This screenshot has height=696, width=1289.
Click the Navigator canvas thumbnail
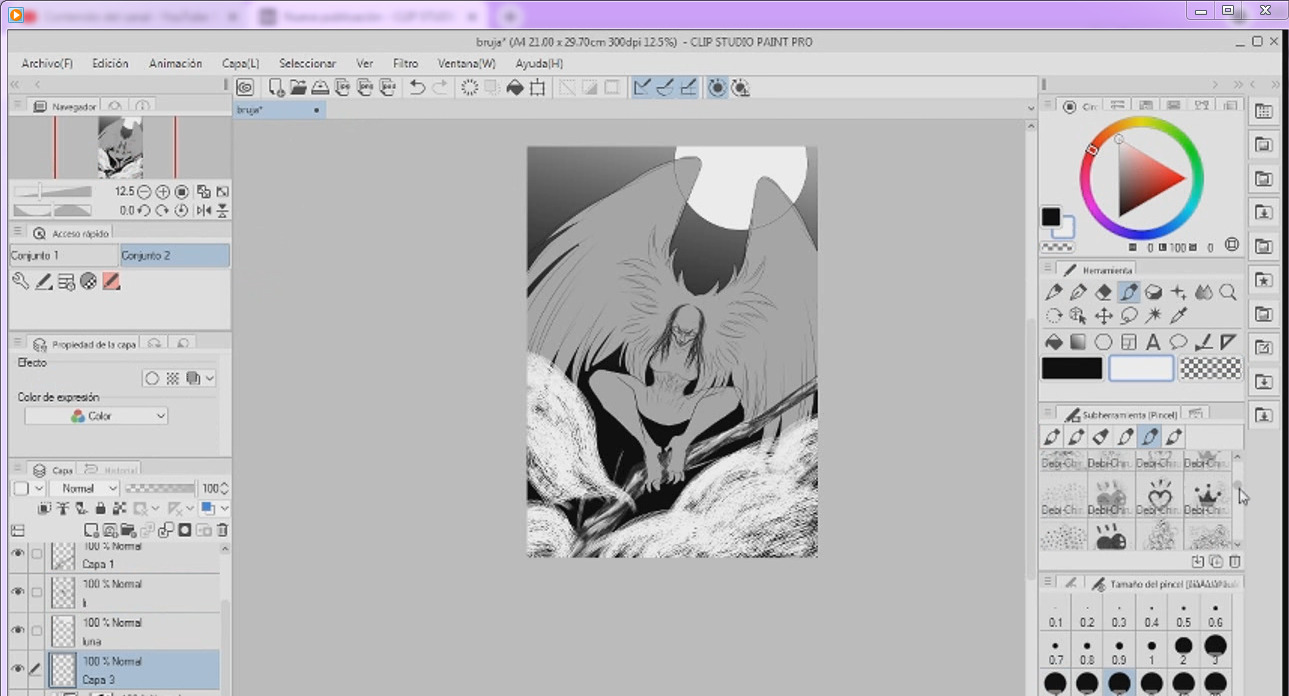120,147
